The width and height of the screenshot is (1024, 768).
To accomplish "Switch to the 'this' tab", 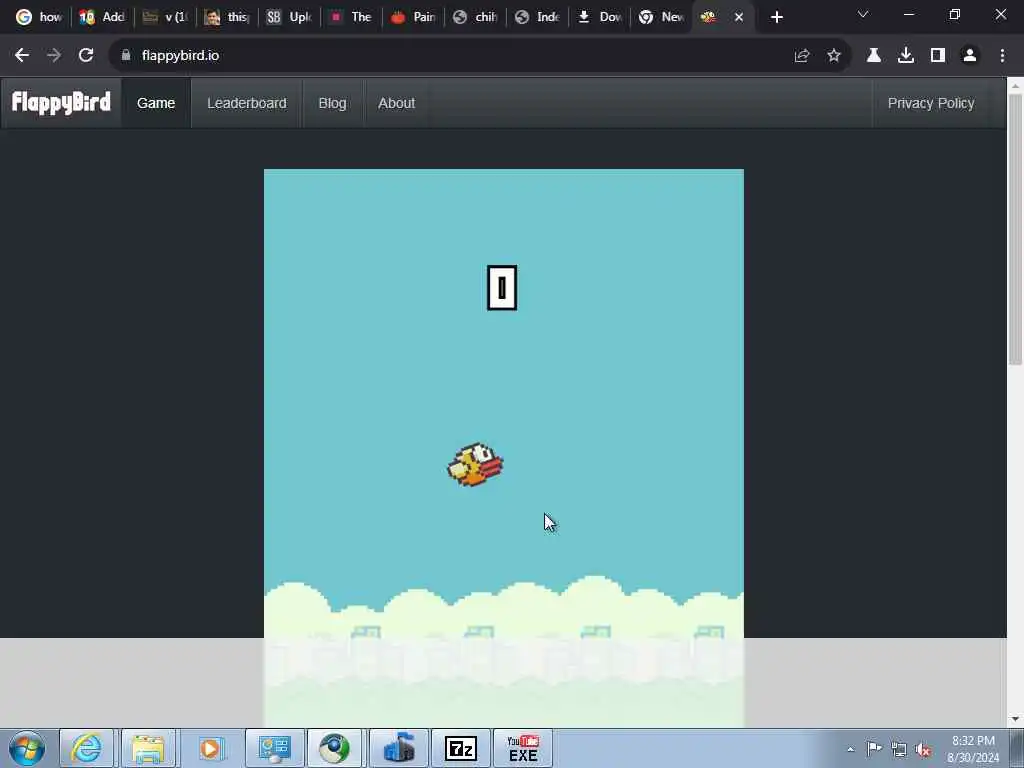I will (x=227, y=17).
